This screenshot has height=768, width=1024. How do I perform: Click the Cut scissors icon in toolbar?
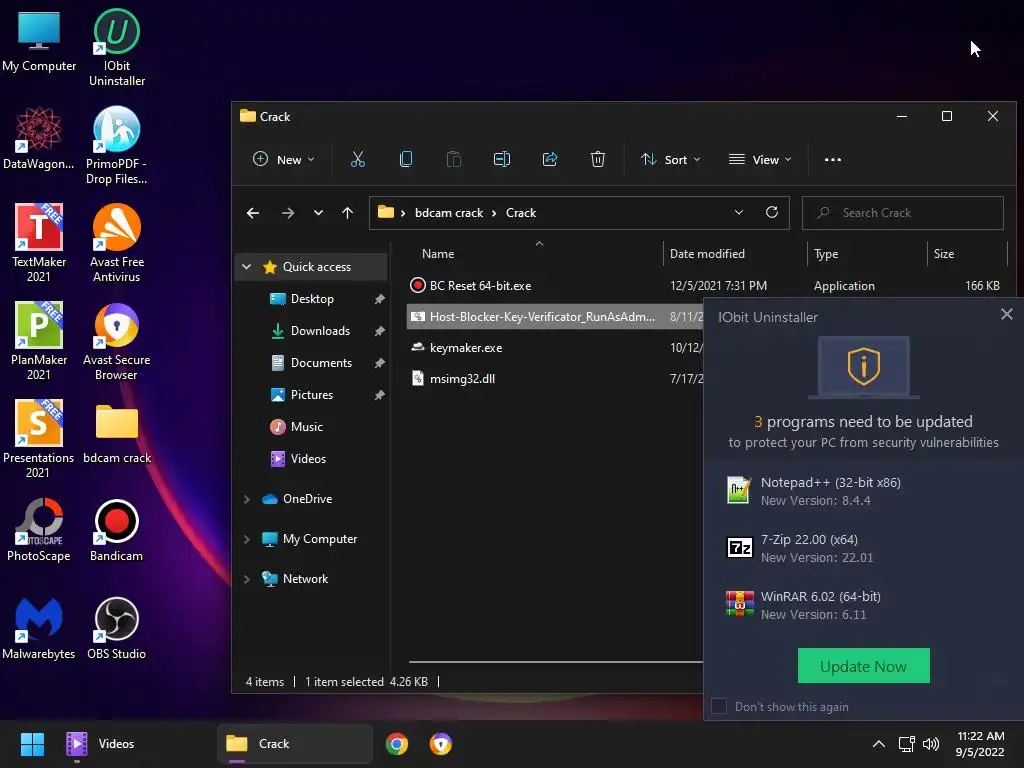357,159
